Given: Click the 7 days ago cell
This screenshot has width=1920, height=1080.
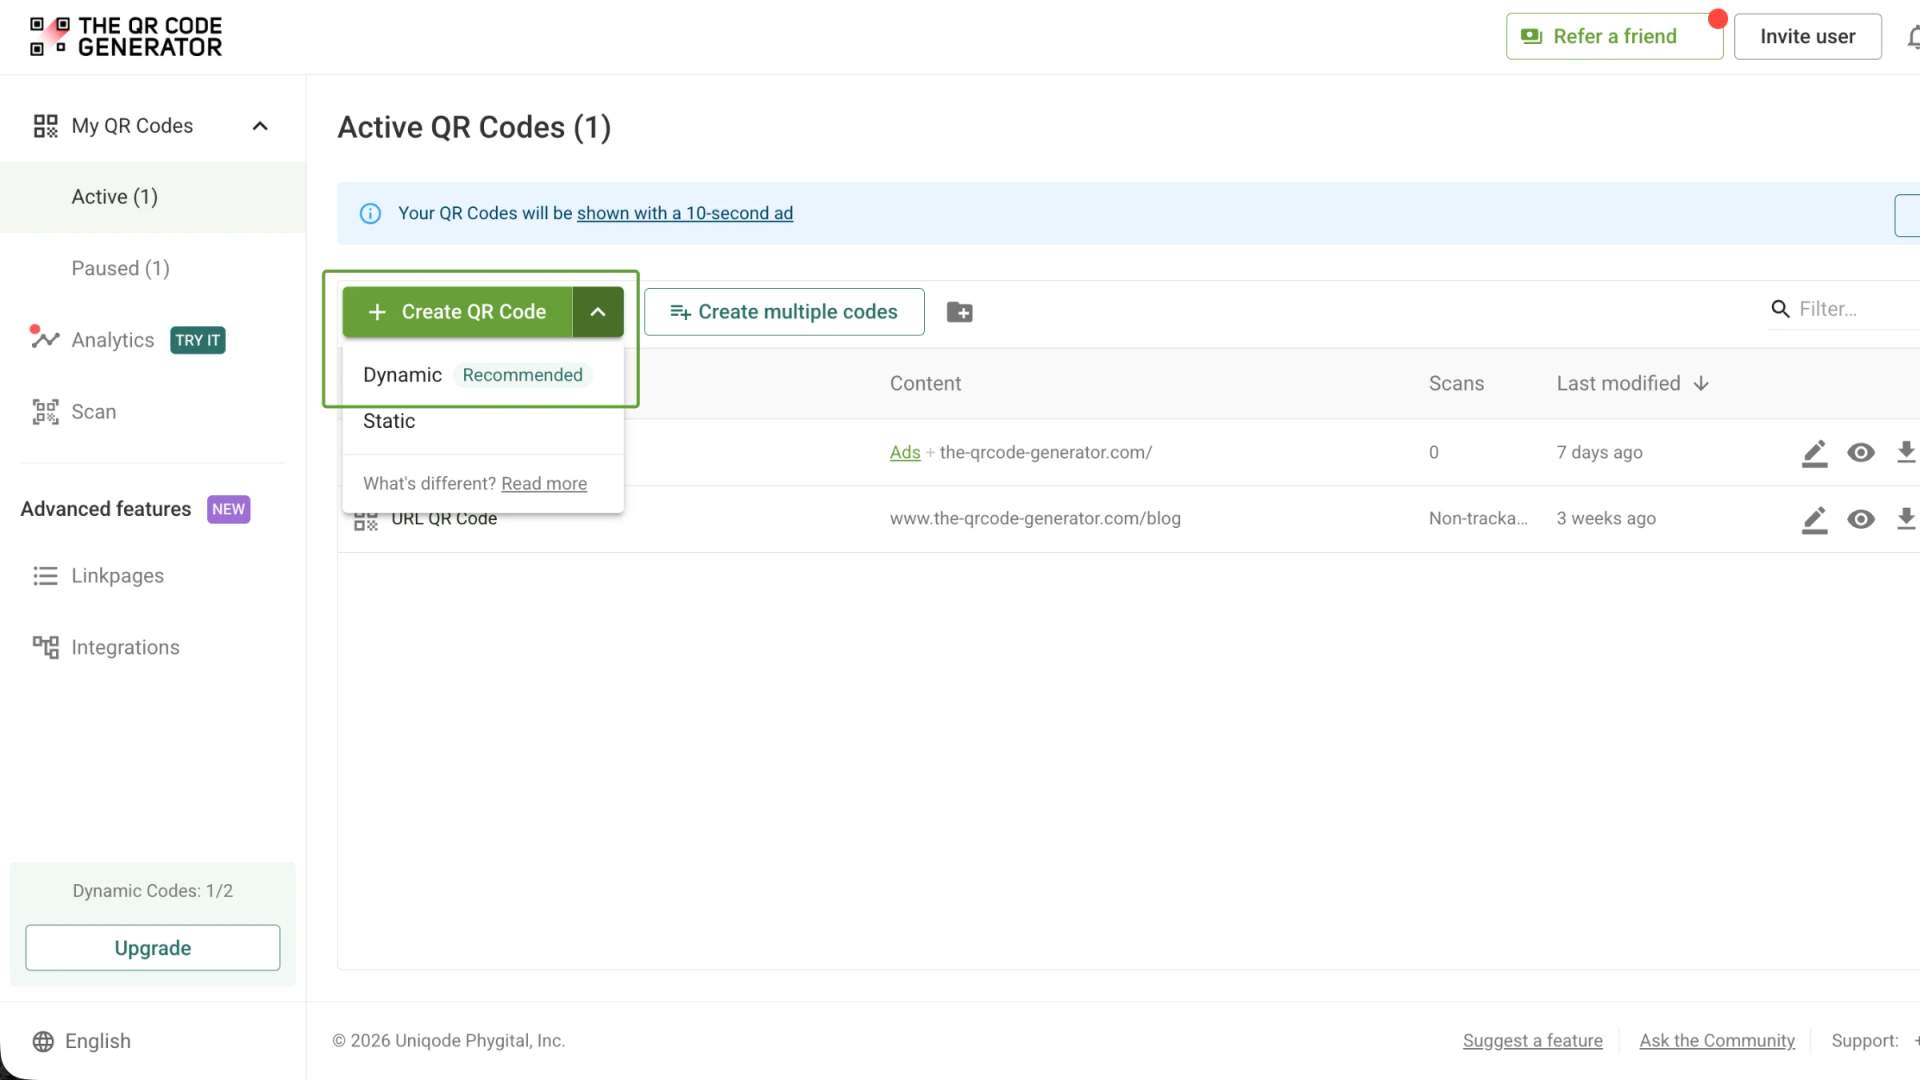Looking at the screenshot, I should coord(1600,452).
